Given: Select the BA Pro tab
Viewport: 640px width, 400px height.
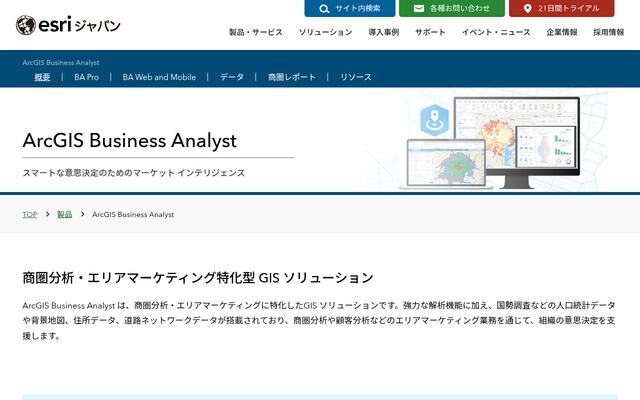Looking at the screenshot, I should [x=87, y=77].
